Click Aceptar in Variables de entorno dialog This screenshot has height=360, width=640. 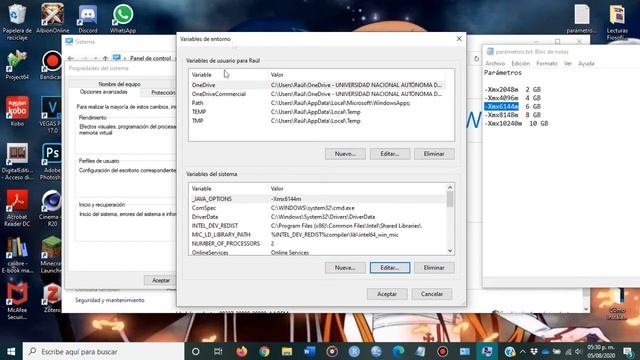387,294
